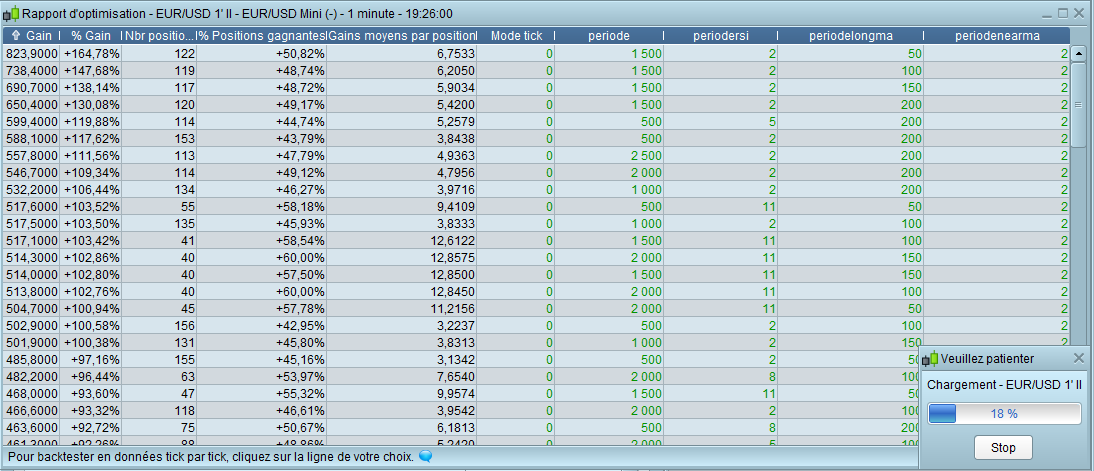Click candlestick icon in Veuillez patienter dialog
The image size is (1094, 471).
(x=930, y=358)
